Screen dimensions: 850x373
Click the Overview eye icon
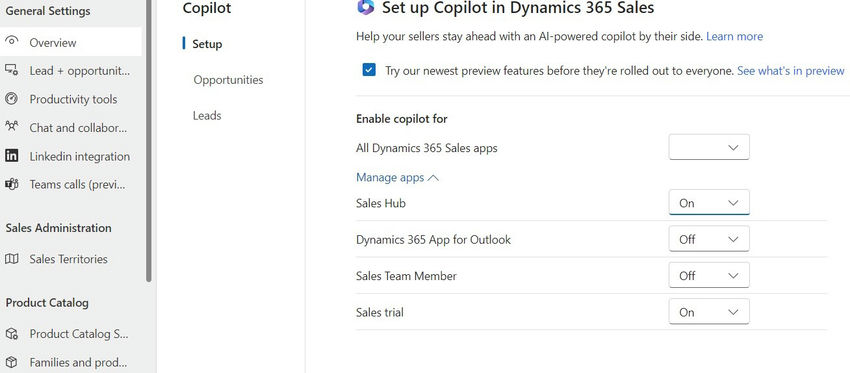11,41
